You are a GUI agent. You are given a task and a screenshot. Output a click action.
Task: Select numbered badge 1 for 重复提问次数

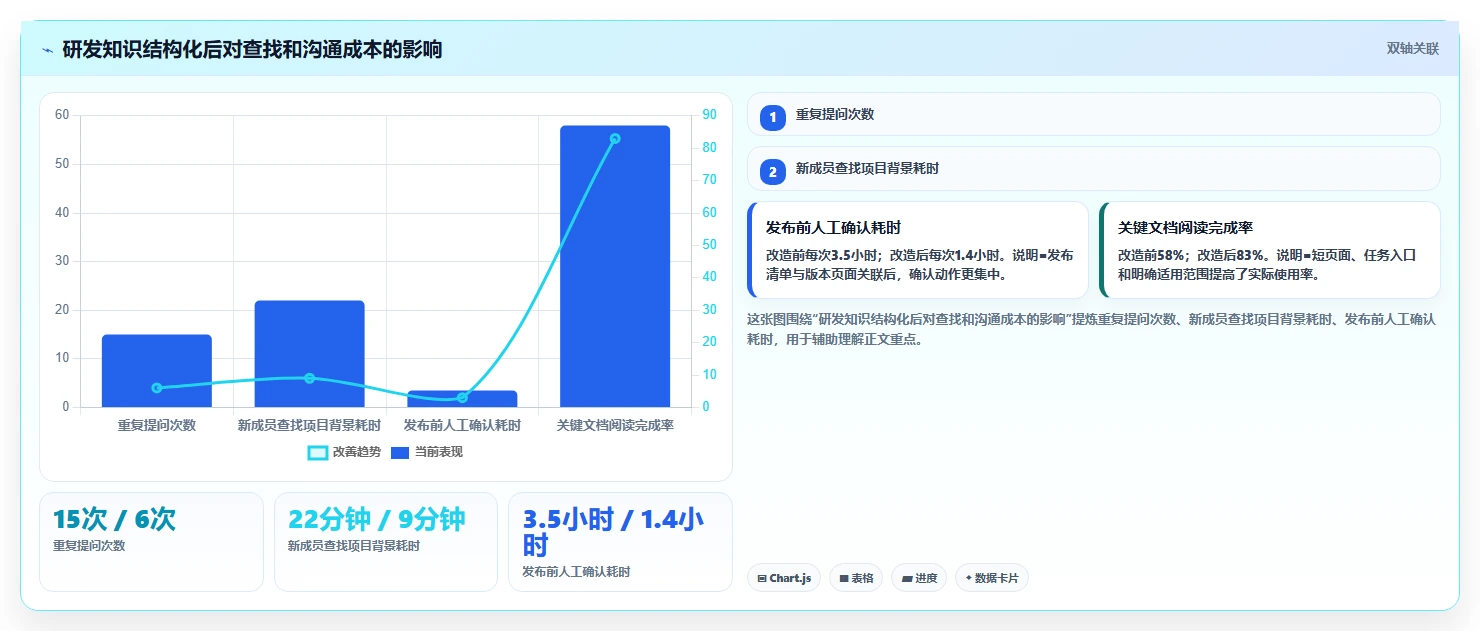coord(773,118)
